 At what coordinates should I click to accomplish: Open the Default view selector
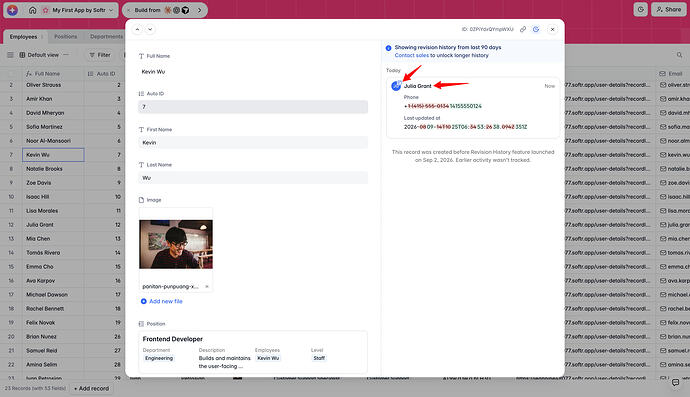(x=39, y=55)
